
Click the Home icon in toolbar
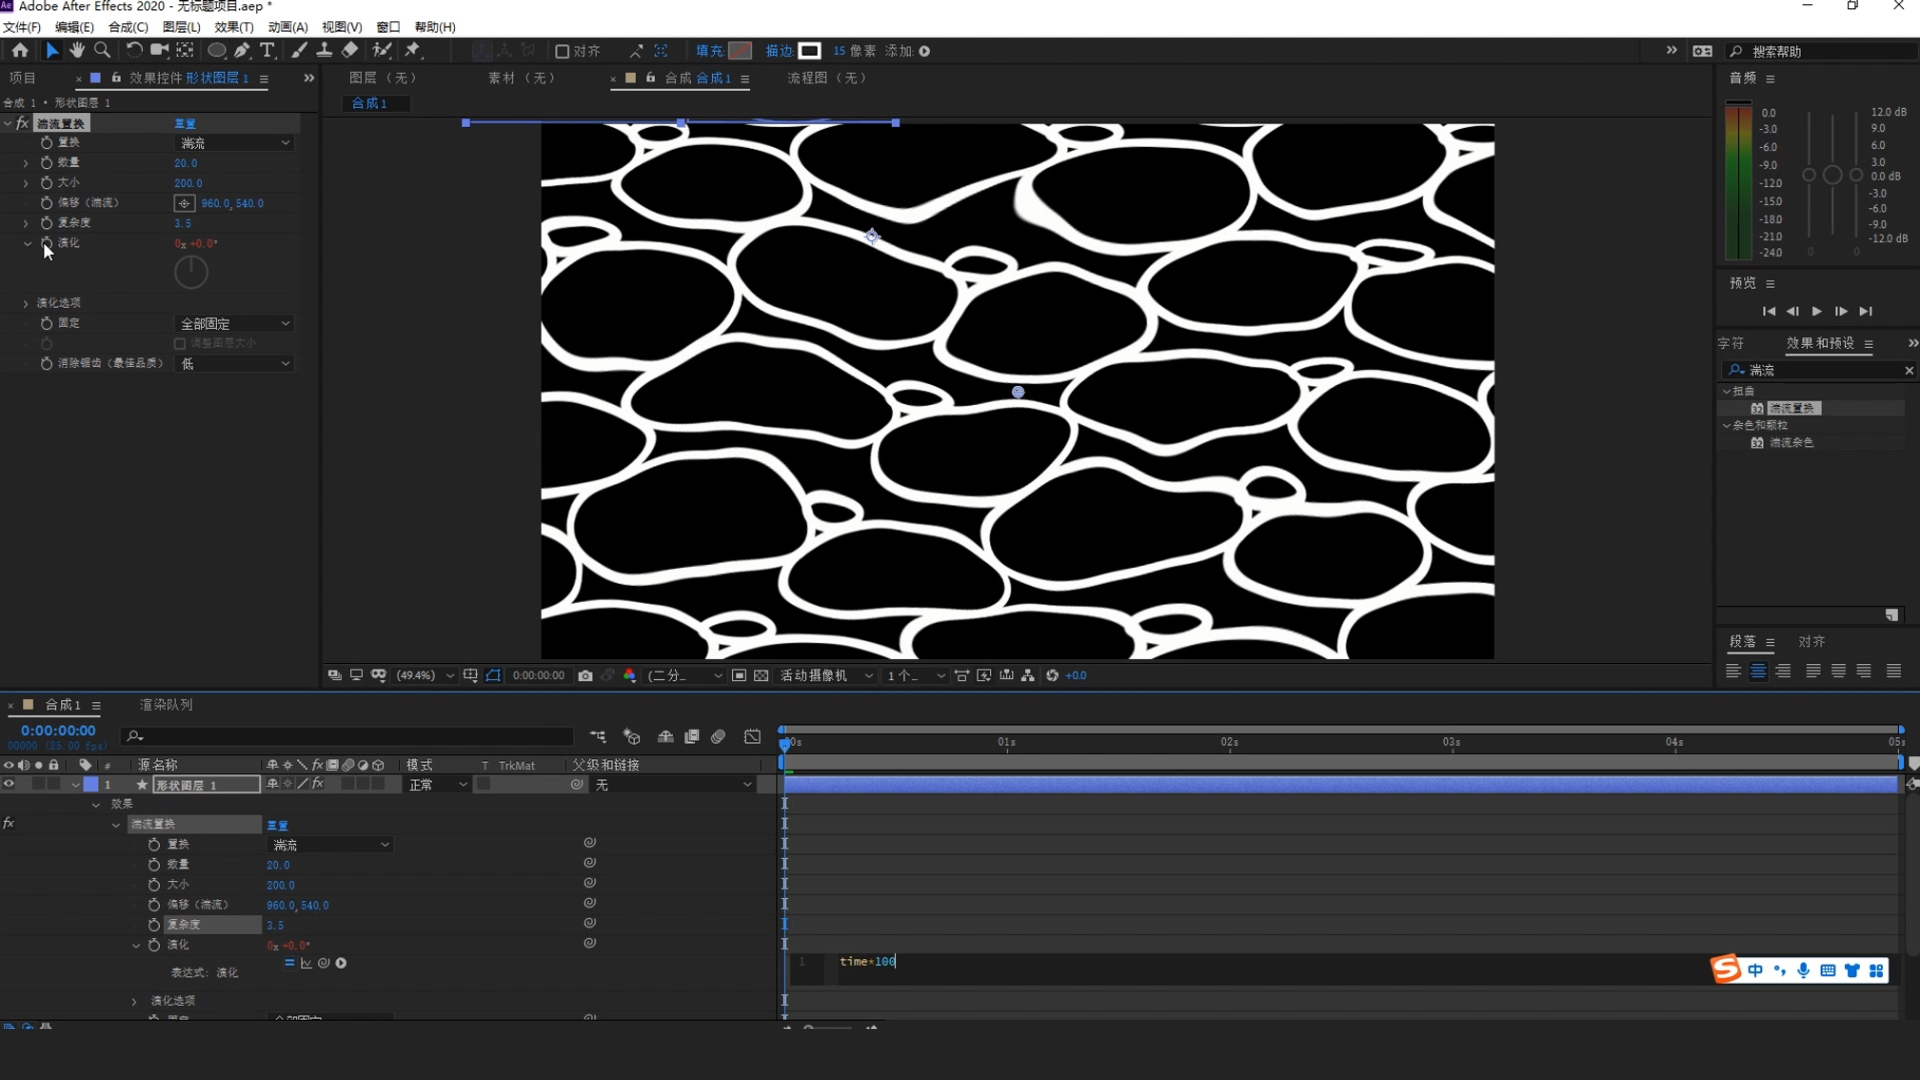(20, 50)
